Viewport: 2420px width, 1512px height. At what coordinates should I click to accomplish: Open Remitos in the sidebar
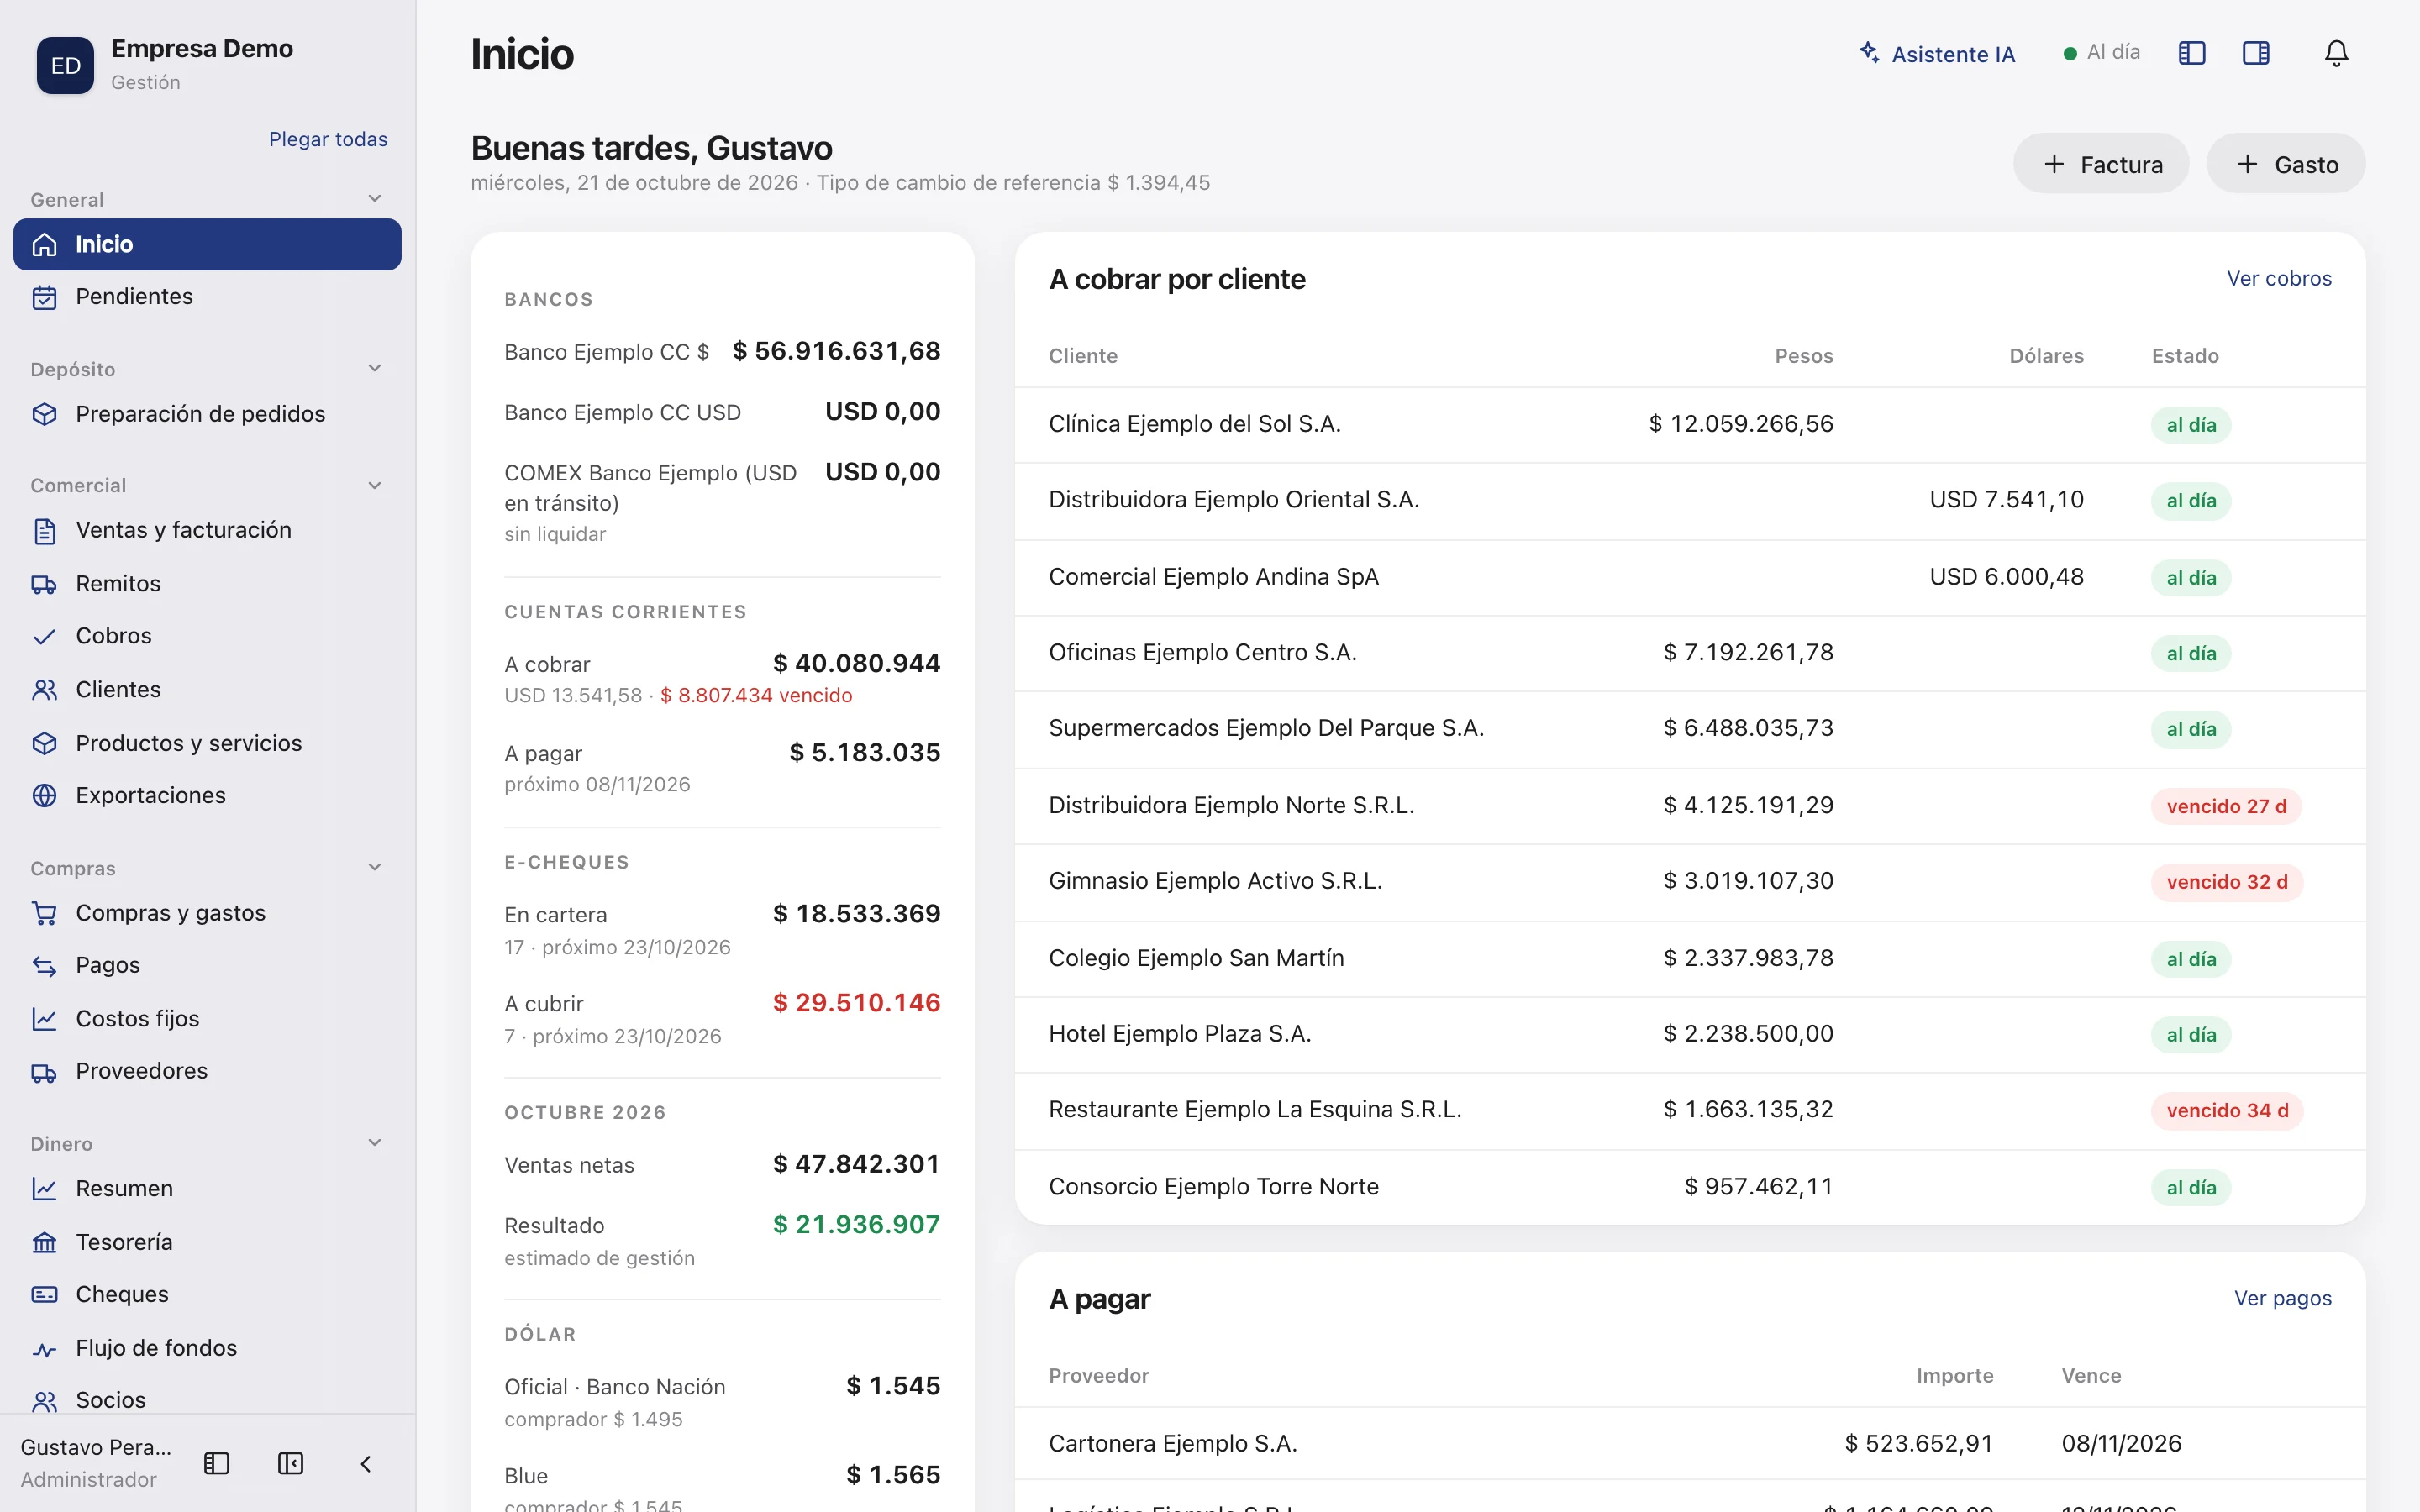pyautogui.click(x=207, y=584)
